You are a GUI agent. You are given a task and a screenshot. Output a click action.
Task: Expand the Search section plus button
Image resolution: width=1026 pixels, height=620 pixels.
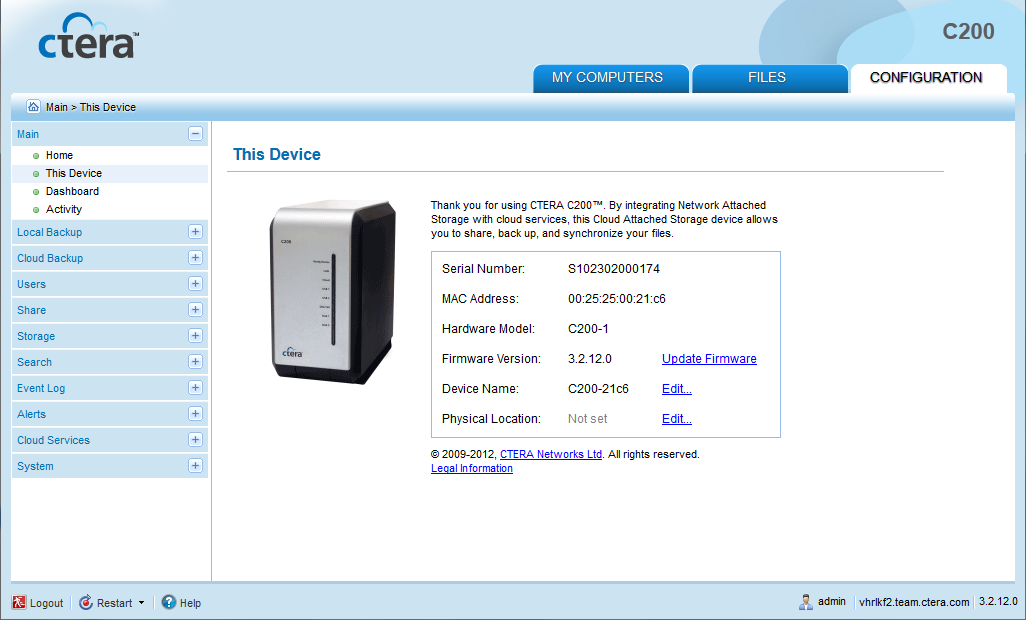coord(195,362)
